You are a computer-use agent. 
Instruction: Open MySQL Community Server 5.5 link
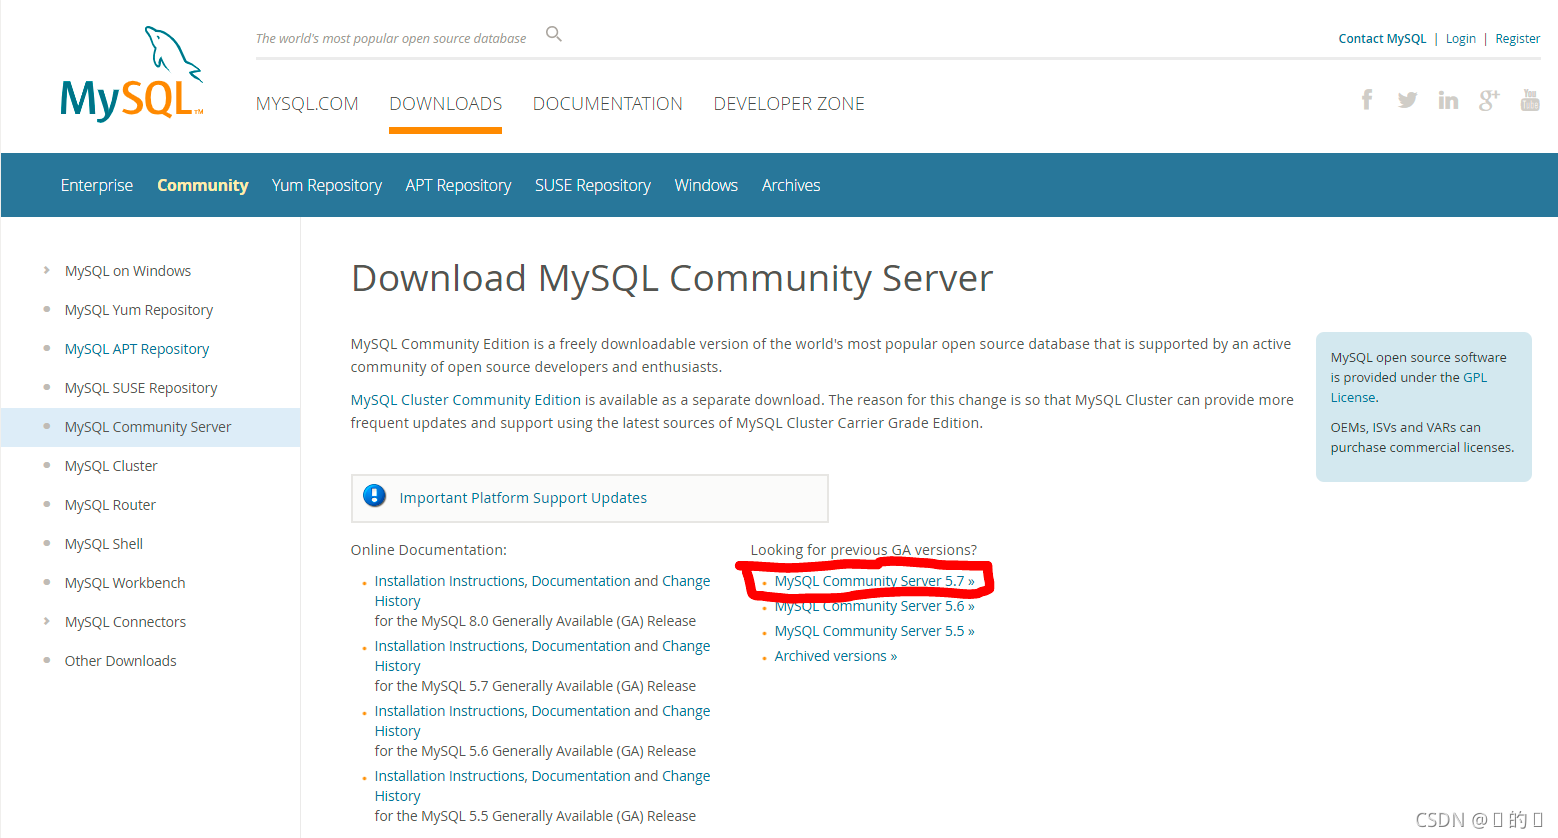[874, 631]
